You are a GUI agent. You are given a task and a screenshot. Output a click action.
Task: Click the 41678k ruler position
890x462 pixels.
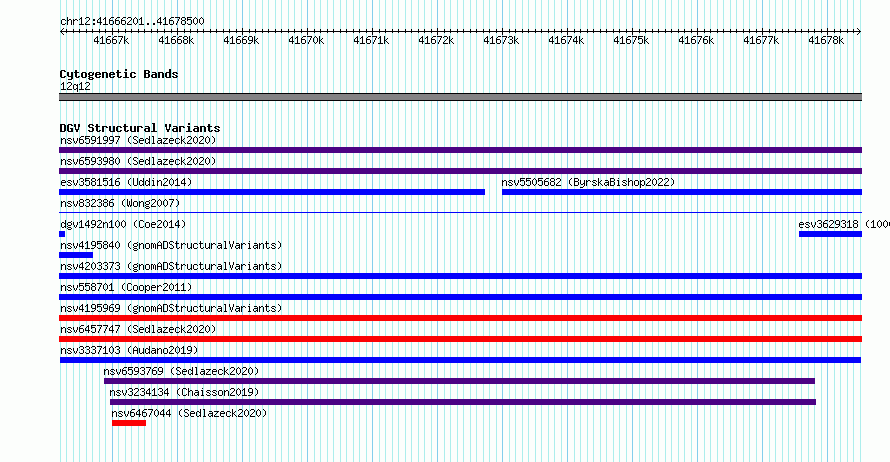[x=826, y=40]
